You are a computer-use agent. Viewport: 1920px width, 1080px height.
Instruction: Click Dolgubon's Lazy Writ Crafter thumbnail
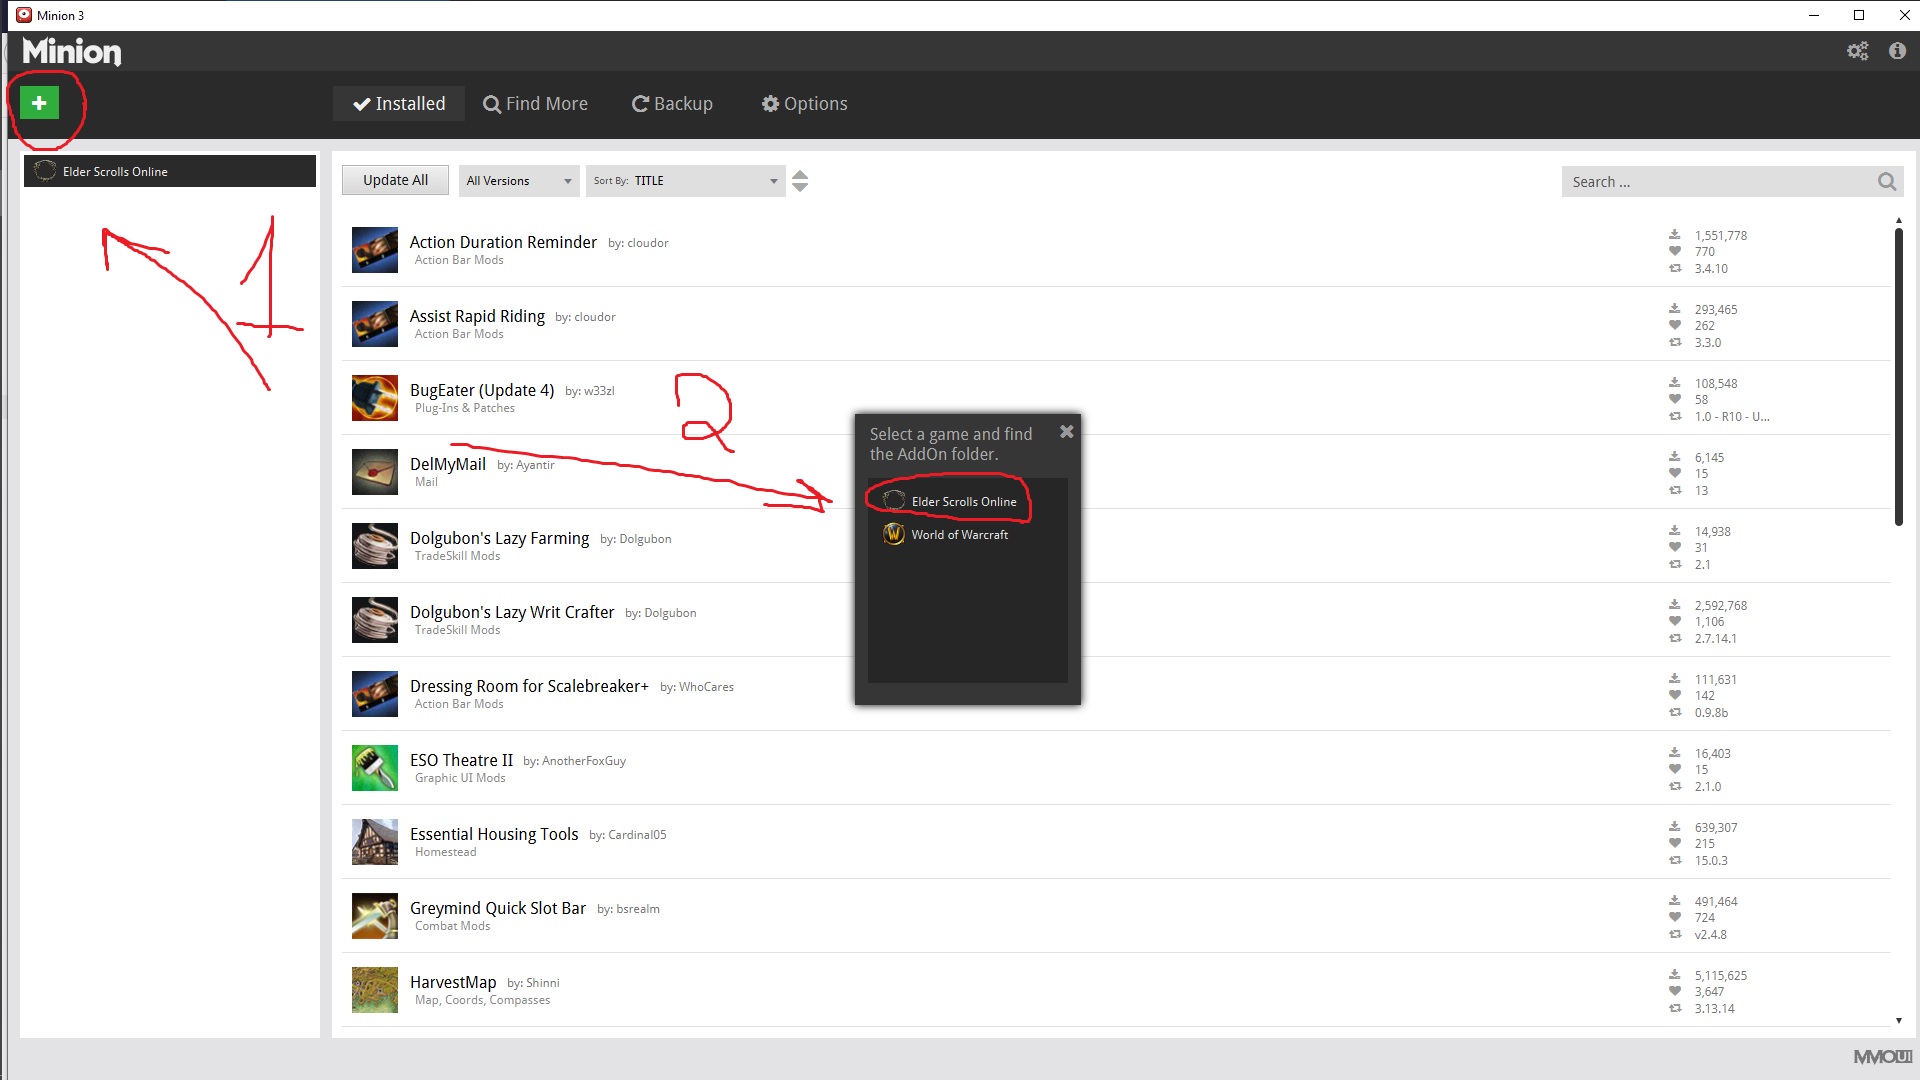click(x=375, y=620)
